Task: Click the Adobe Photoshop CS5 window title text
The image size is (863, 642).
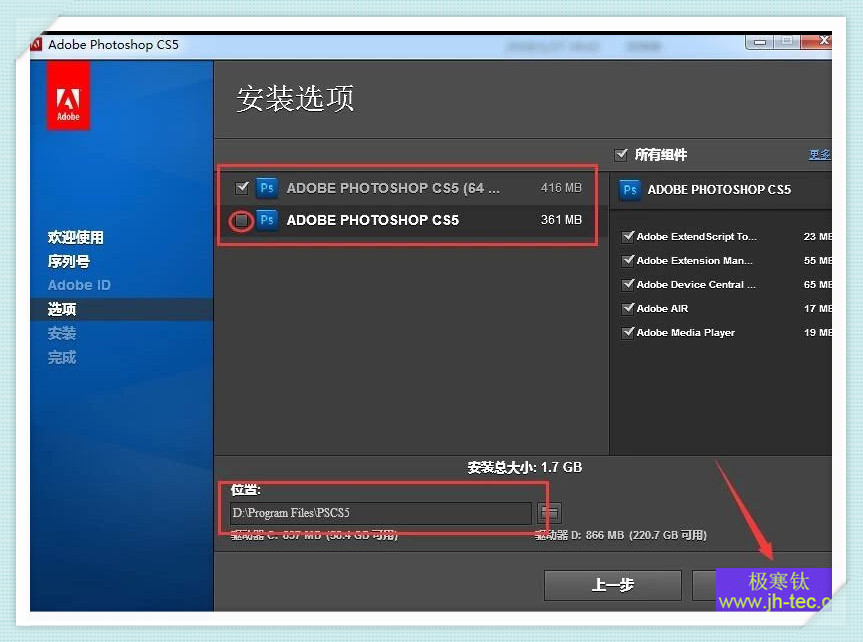Action: pos(113,45)
